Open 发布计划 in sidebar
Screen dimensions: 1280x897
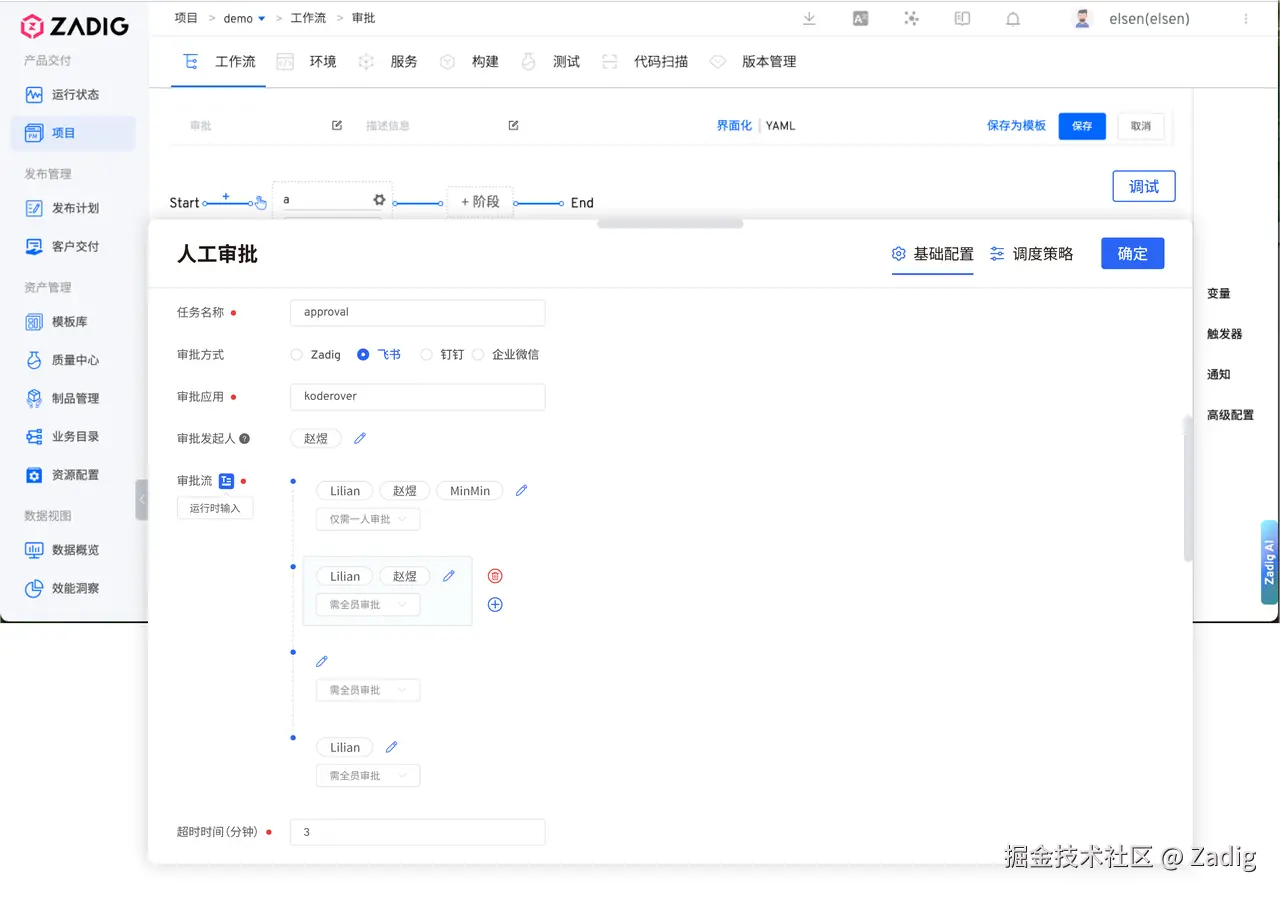tap(73, 208)
